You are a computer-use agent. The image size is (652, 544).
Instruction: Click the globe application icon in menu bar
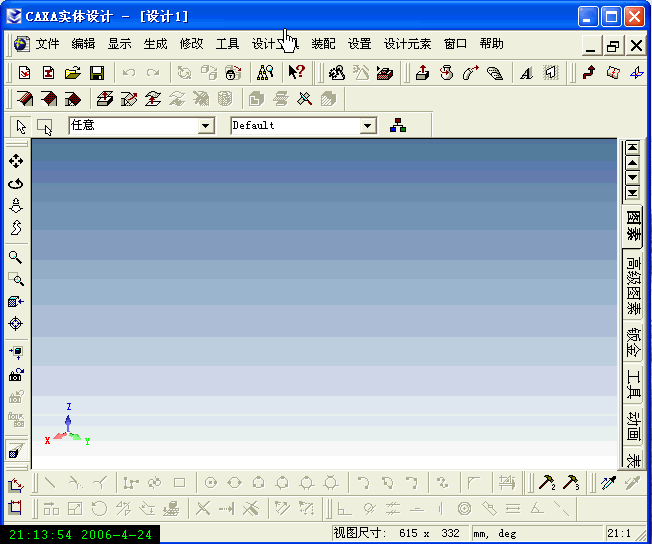pyautogui.click(x=22, y=44)
